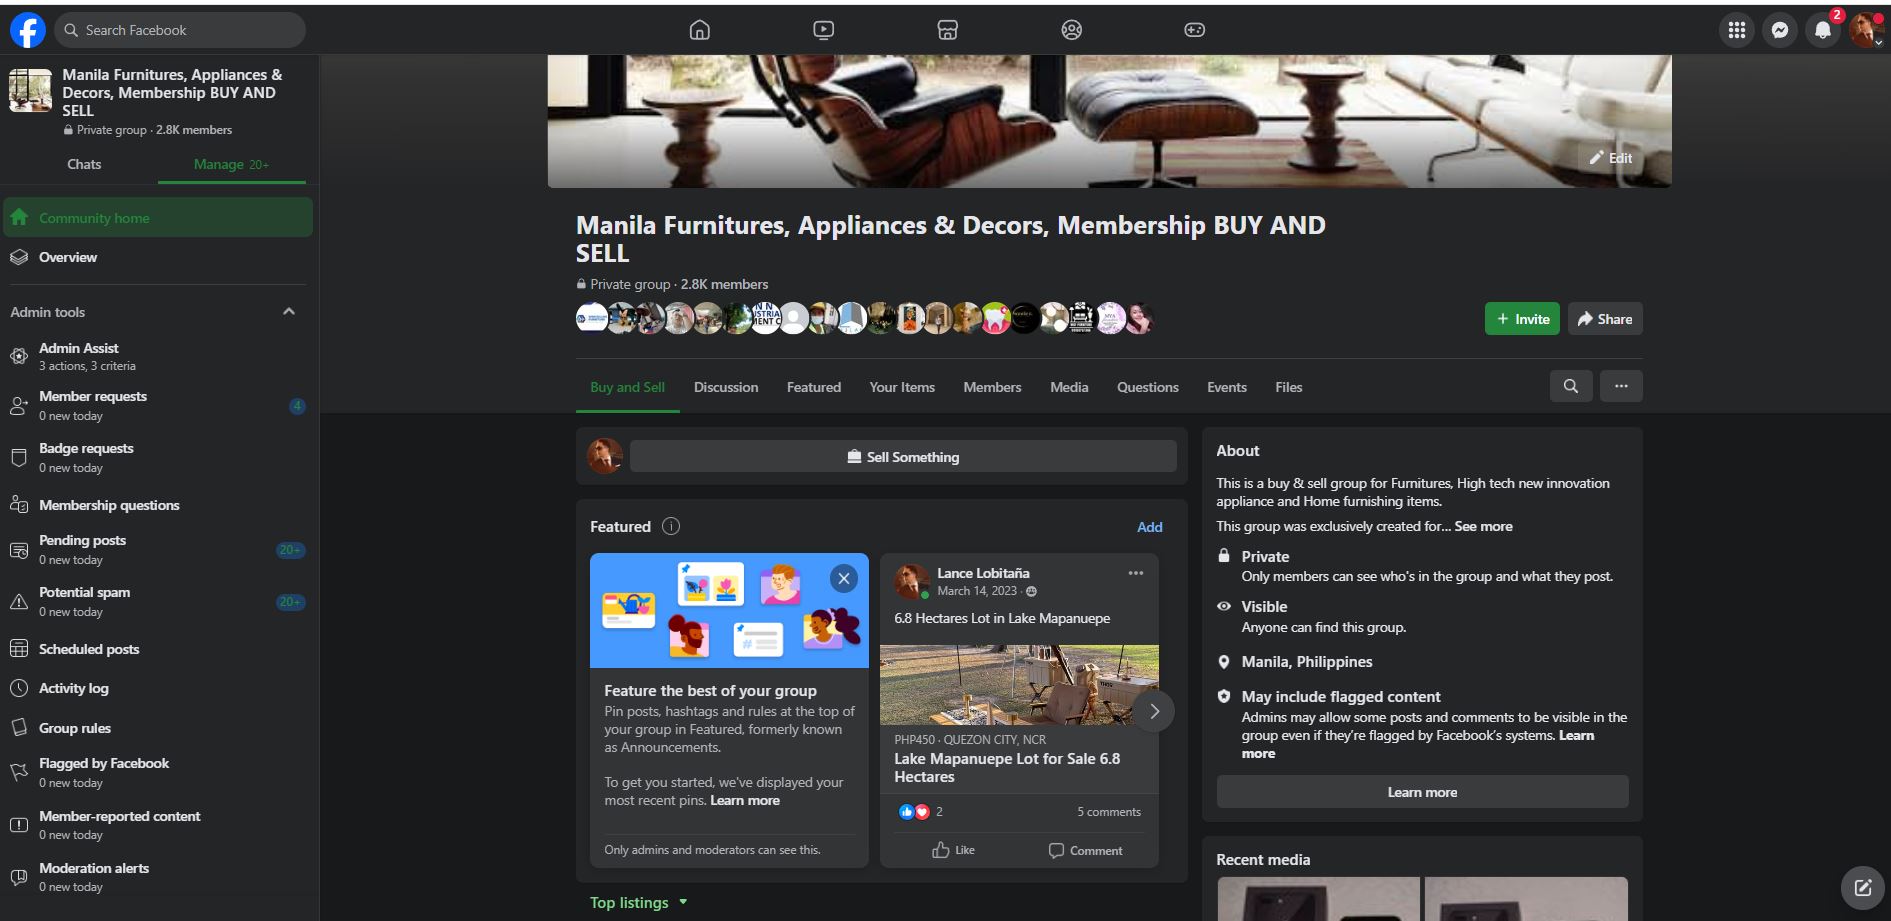Open the 5 comments link
This screenshot has width=1891, height=921.
(x=1109, y=812)
